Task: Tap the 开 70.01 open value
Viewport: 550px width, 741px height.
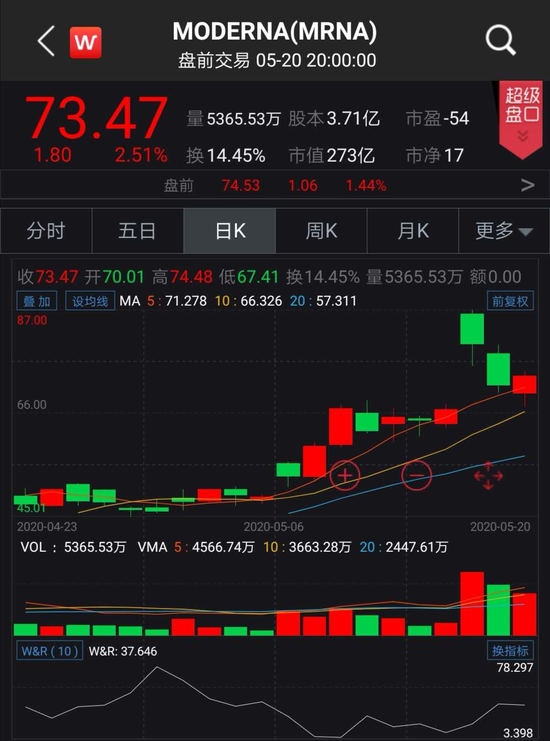Action: tap(114, 277)
